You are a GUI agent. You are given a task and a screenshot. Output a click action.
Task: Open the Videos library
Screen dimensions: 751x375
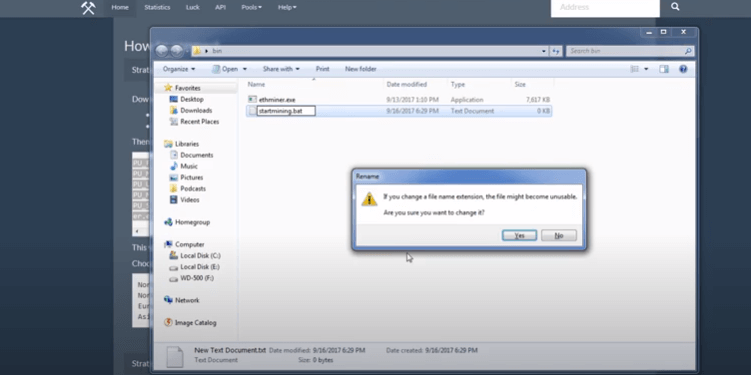click(x=190, y=200)
